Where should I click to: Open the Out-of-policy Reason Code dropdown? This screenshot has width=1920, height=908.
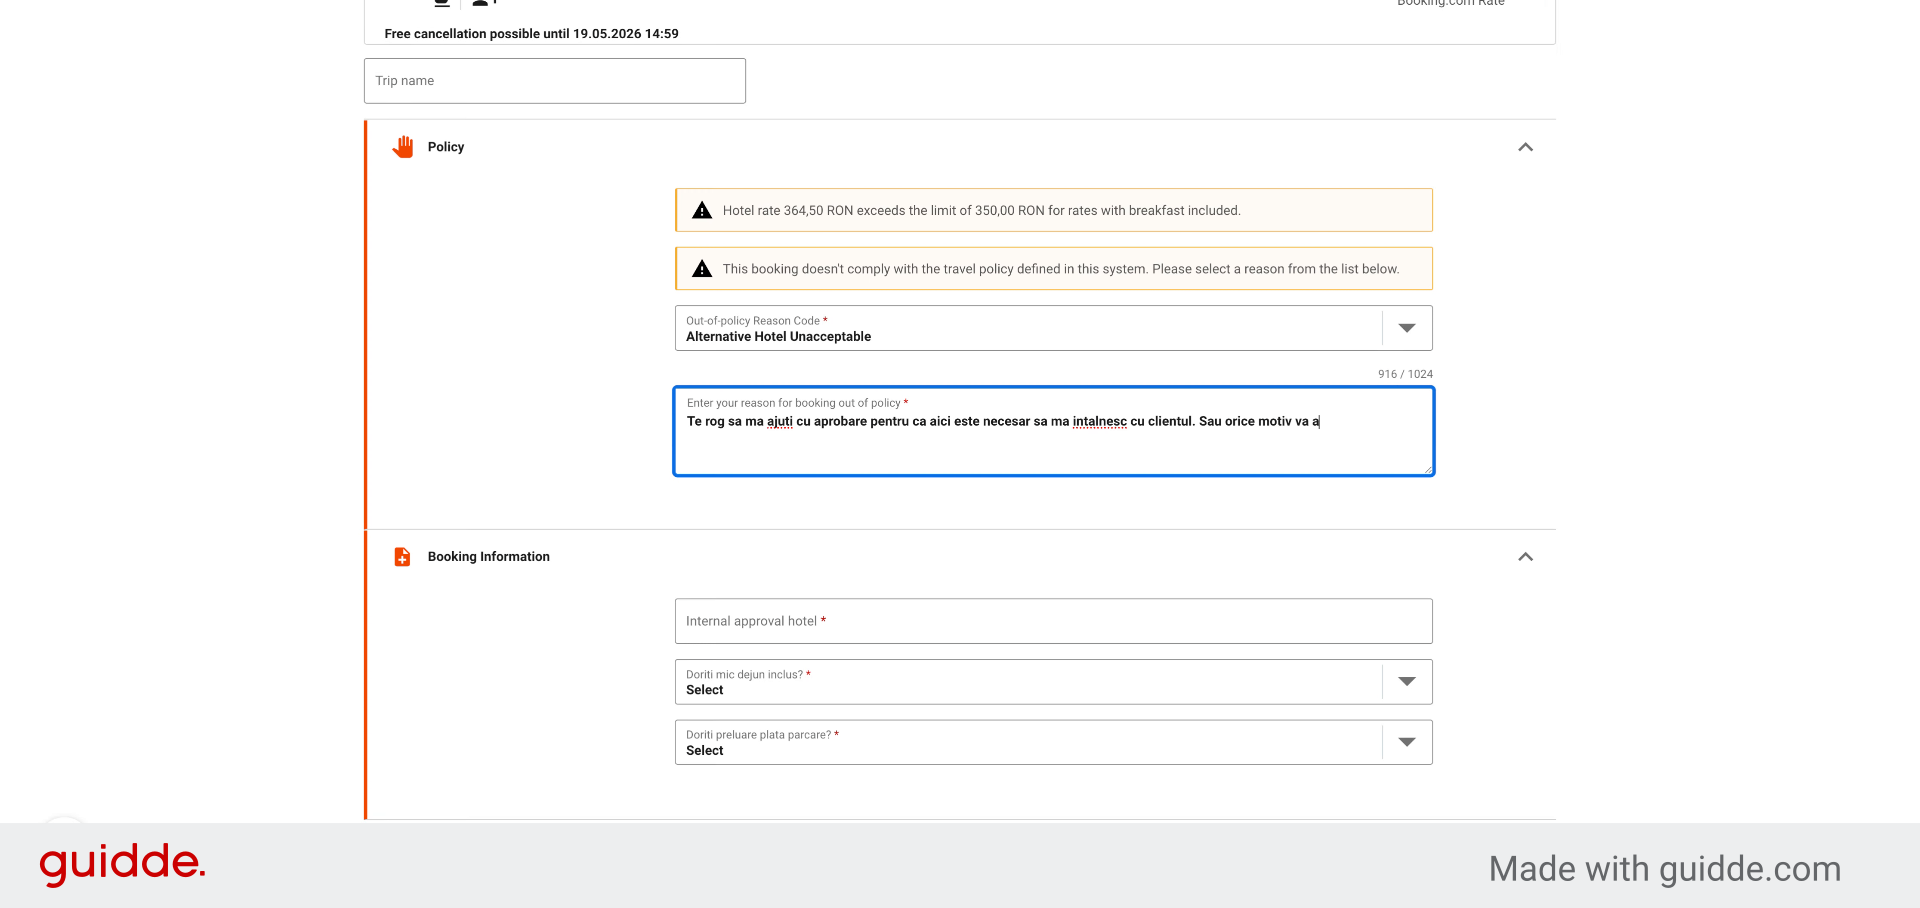pos(1053,328)
